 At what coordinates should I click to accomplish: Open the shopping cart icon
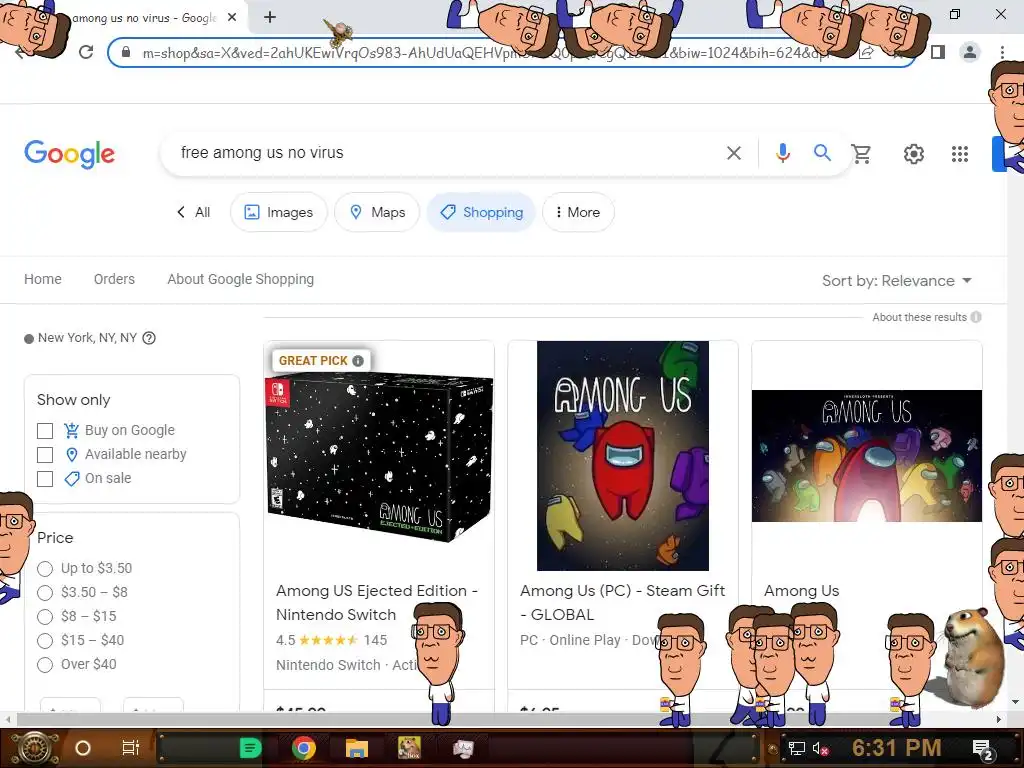click(x=861, y=154)
